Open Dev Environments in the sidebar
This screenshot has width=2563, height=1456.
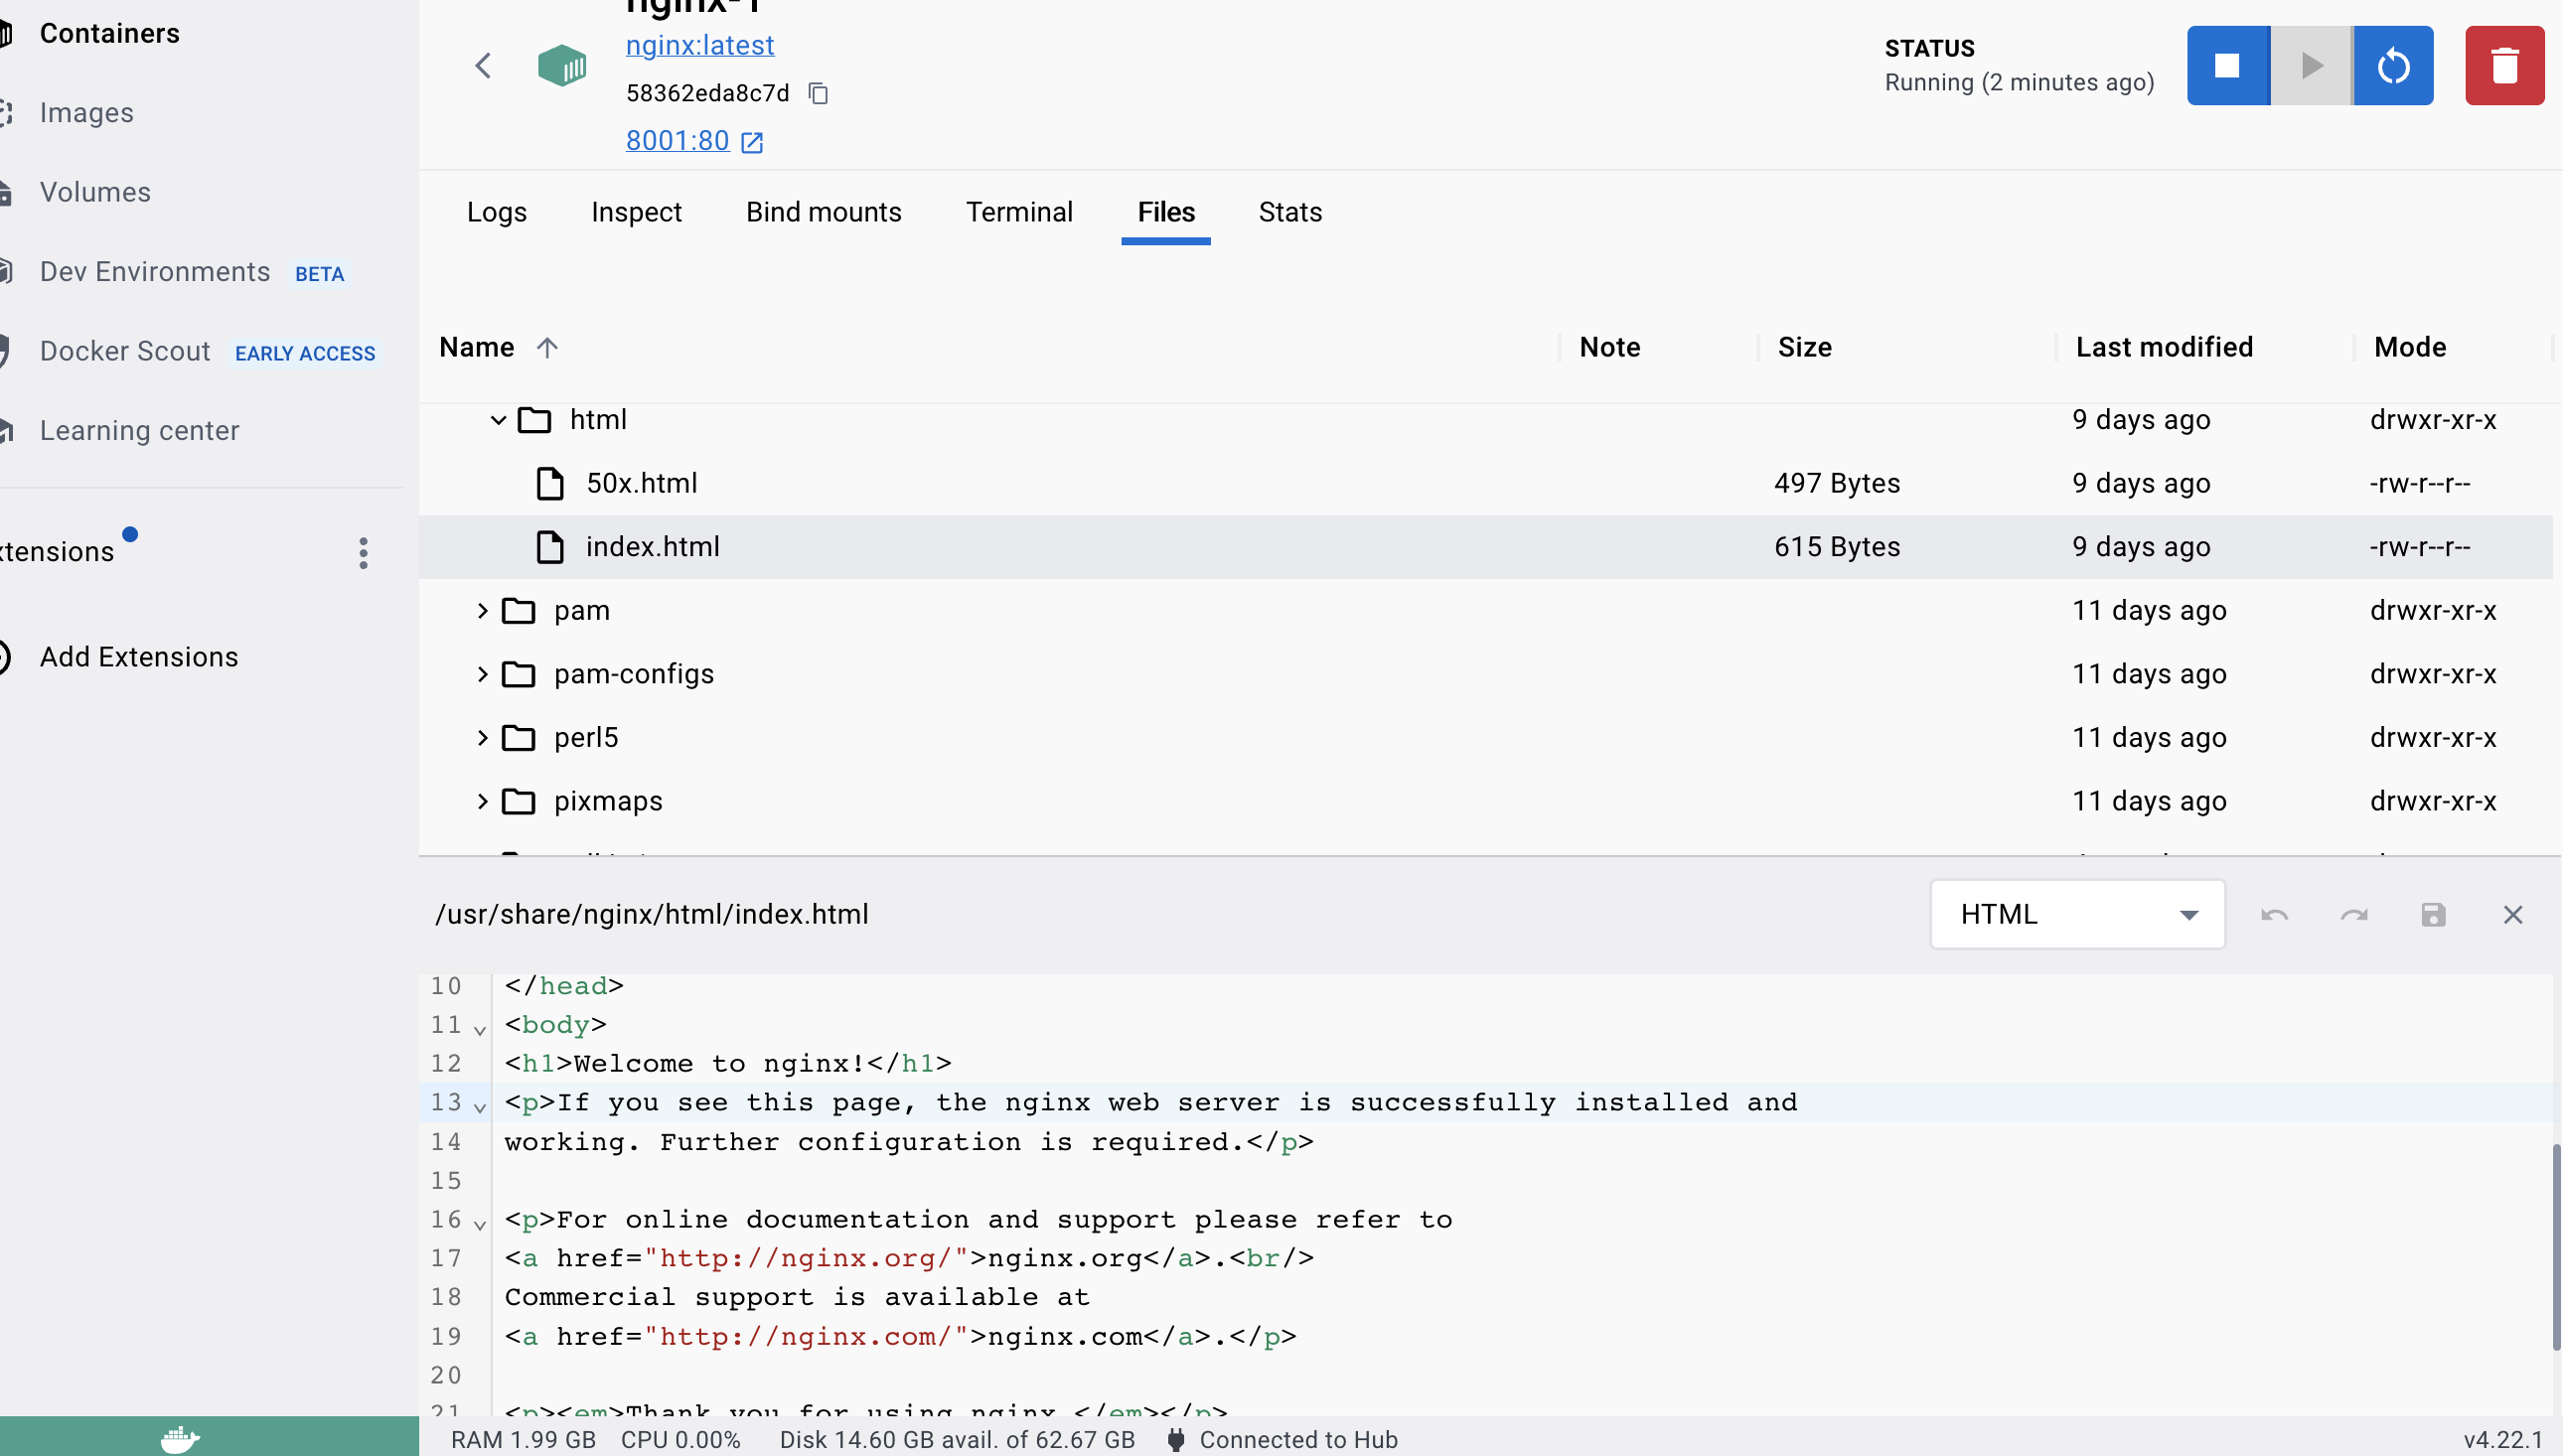coord(155,272)
